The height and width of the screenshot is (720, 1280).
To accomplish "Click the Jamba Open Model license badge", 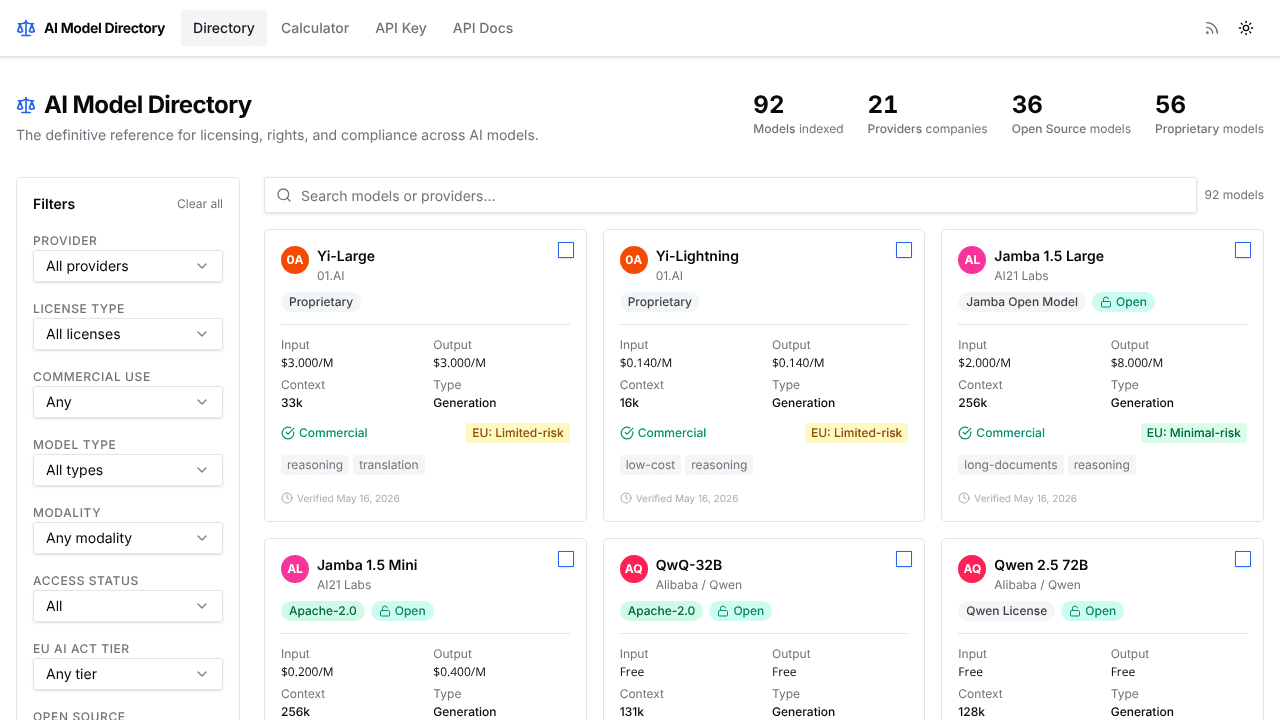I will (1022, 302).
